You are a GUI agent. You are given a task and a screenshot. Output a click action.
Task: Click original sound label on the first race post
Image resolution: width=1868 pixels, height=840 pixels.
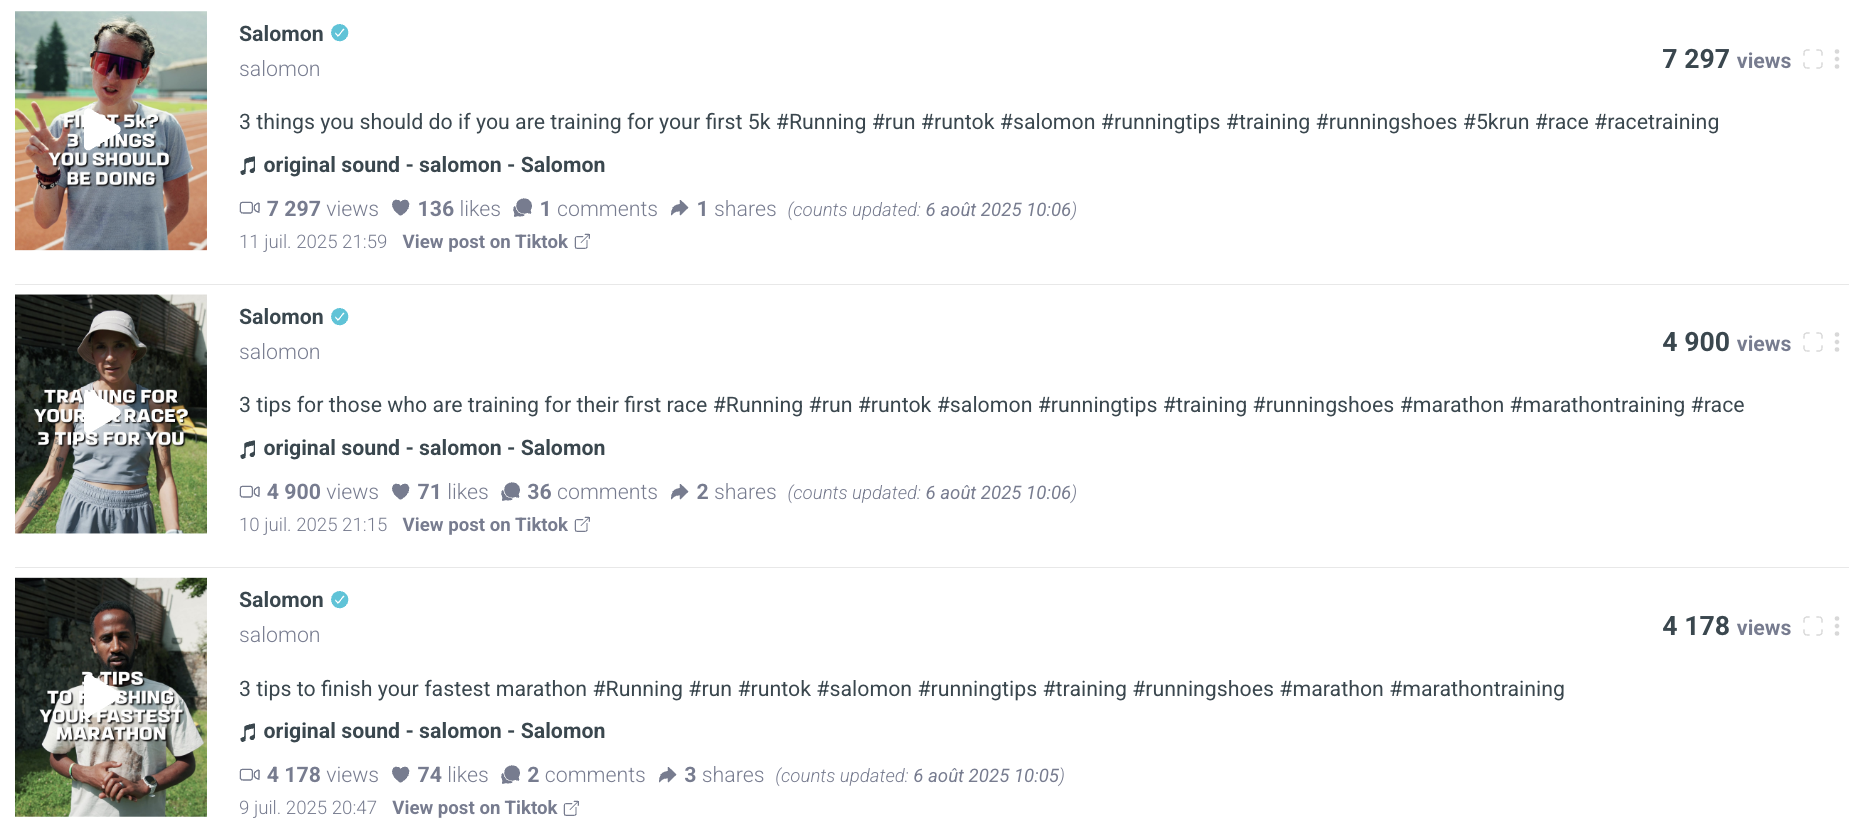point(434,448)
